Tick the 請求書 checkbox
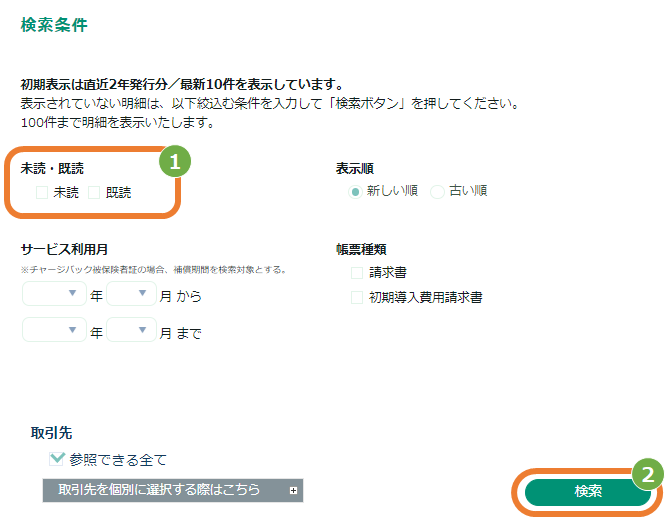 click(357, 273)
